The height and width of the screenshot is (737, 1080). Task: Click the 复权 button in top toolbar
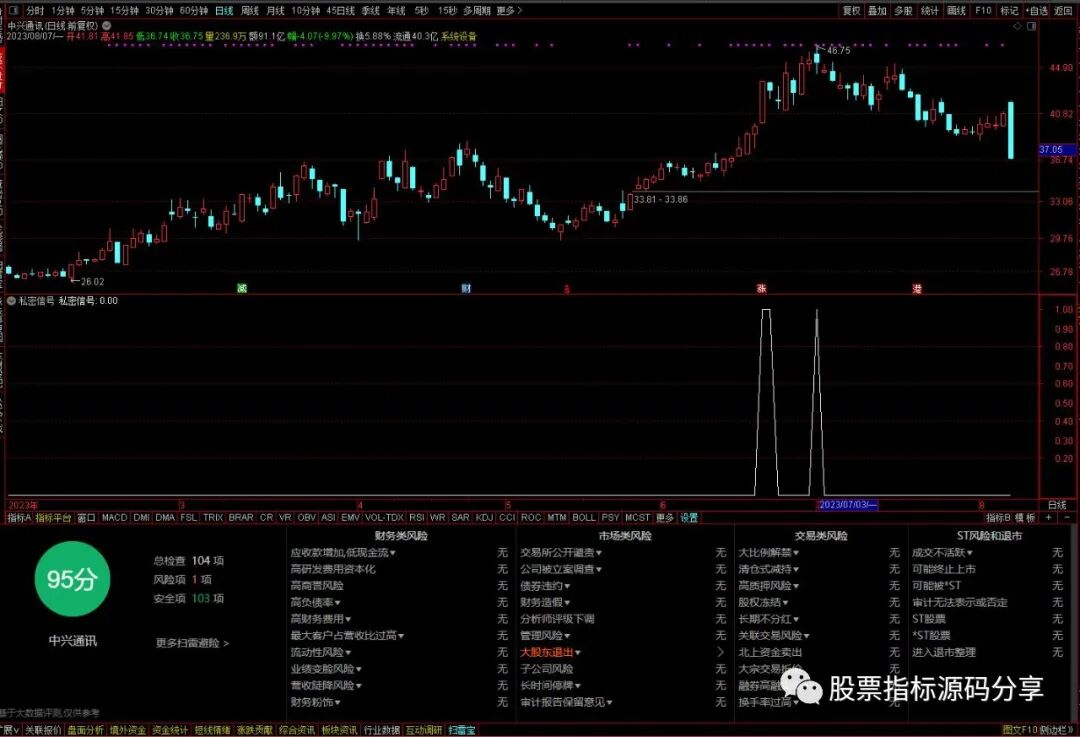[x=851, y=10]
